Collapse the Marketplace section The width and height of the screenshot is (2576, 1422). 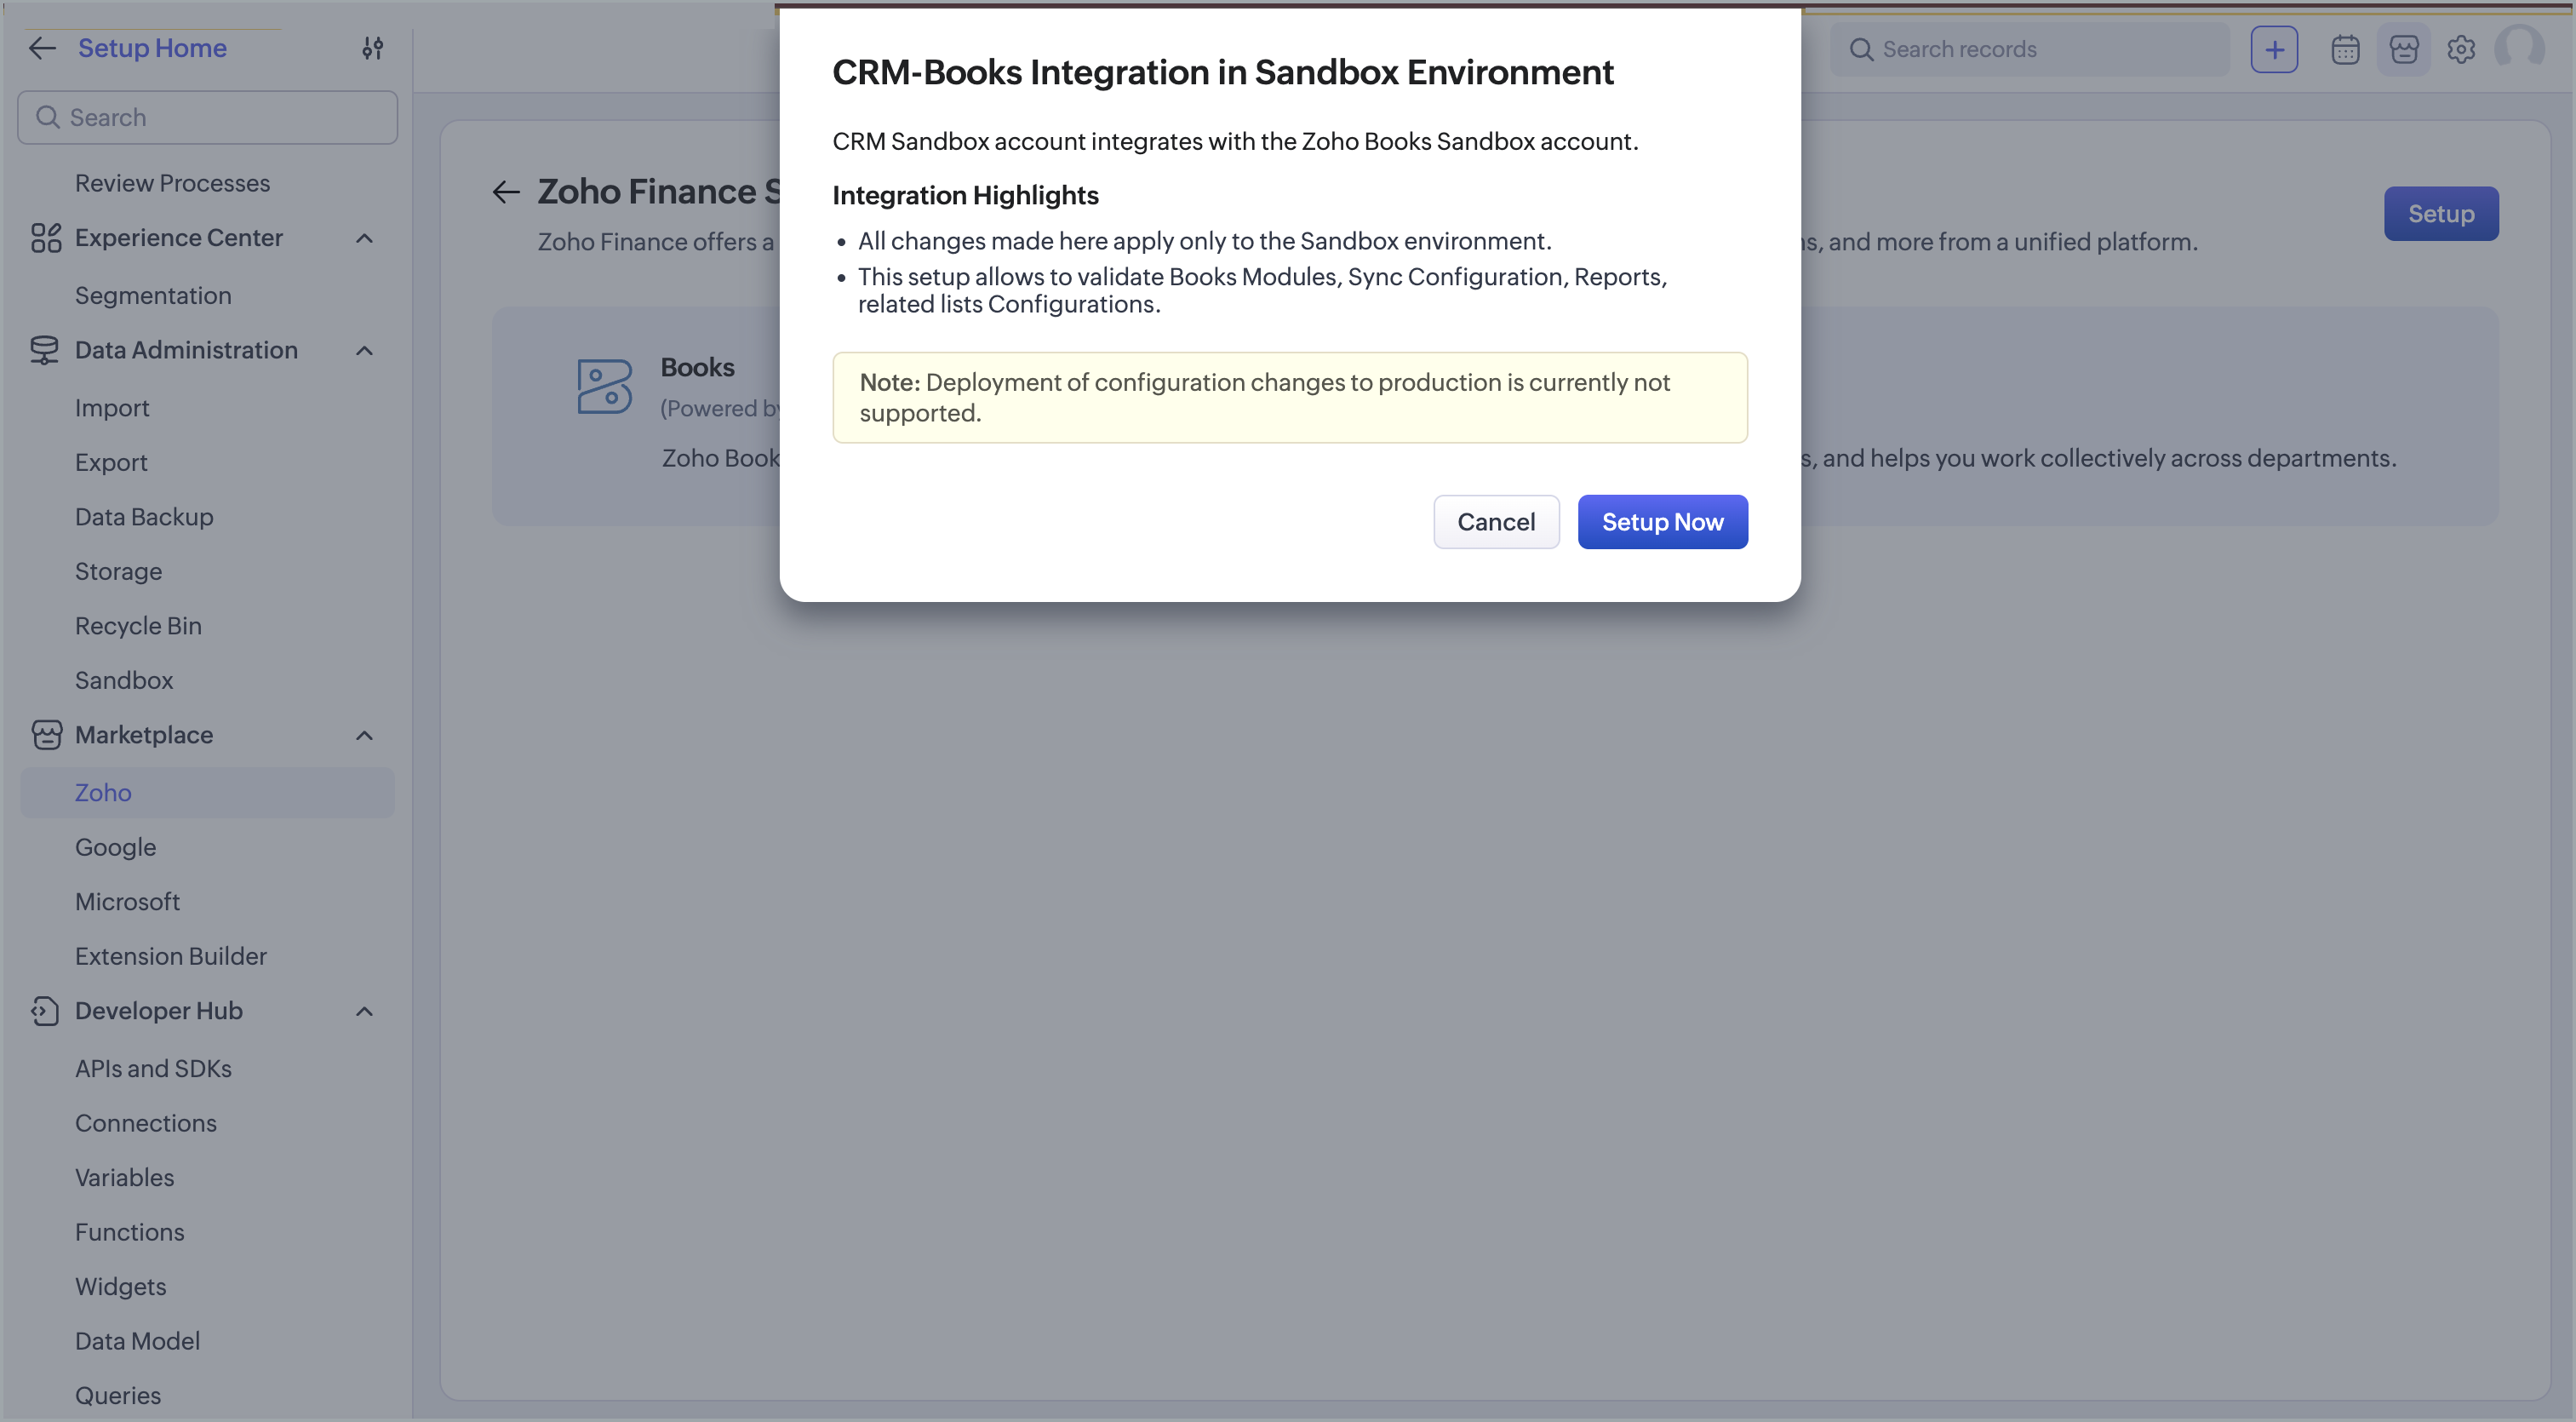coord(364,735)
